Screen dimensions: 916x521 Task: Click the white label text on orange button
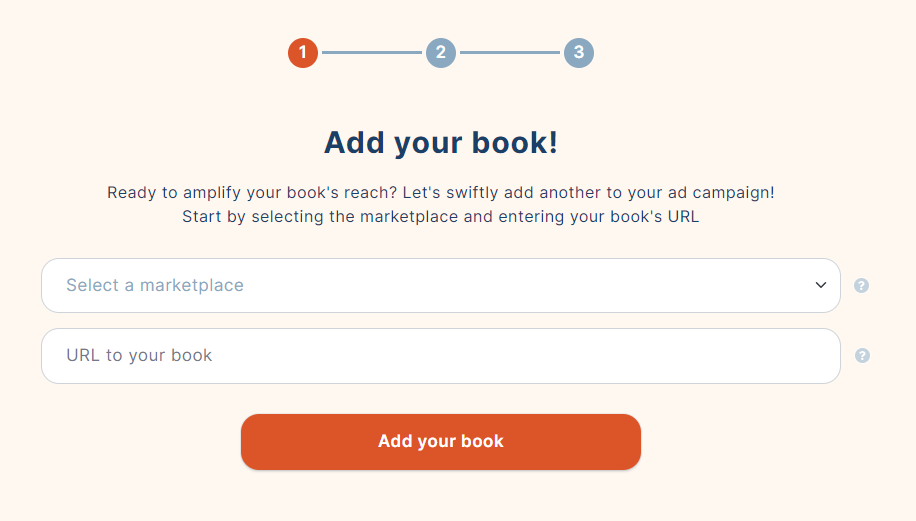point(440,441)
